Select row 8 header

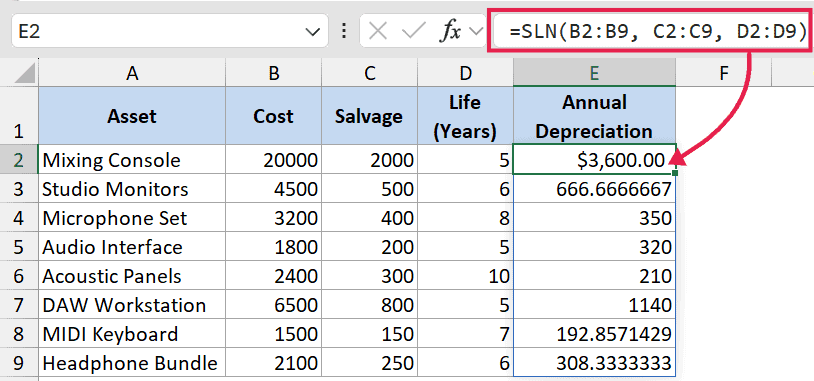tap(19, 333)
